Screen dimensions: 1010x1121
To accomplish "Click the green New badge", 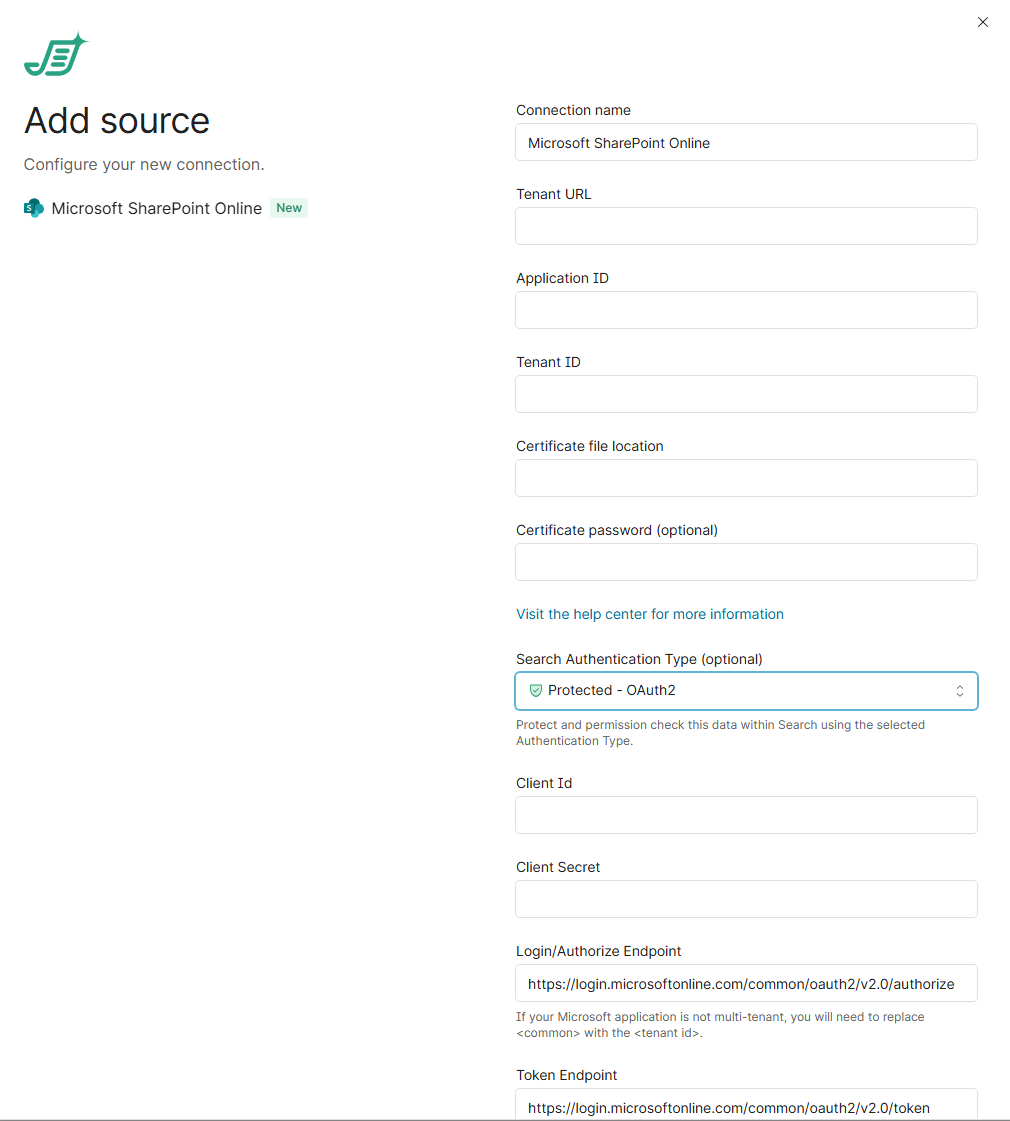I will click(x=289, y=208).
